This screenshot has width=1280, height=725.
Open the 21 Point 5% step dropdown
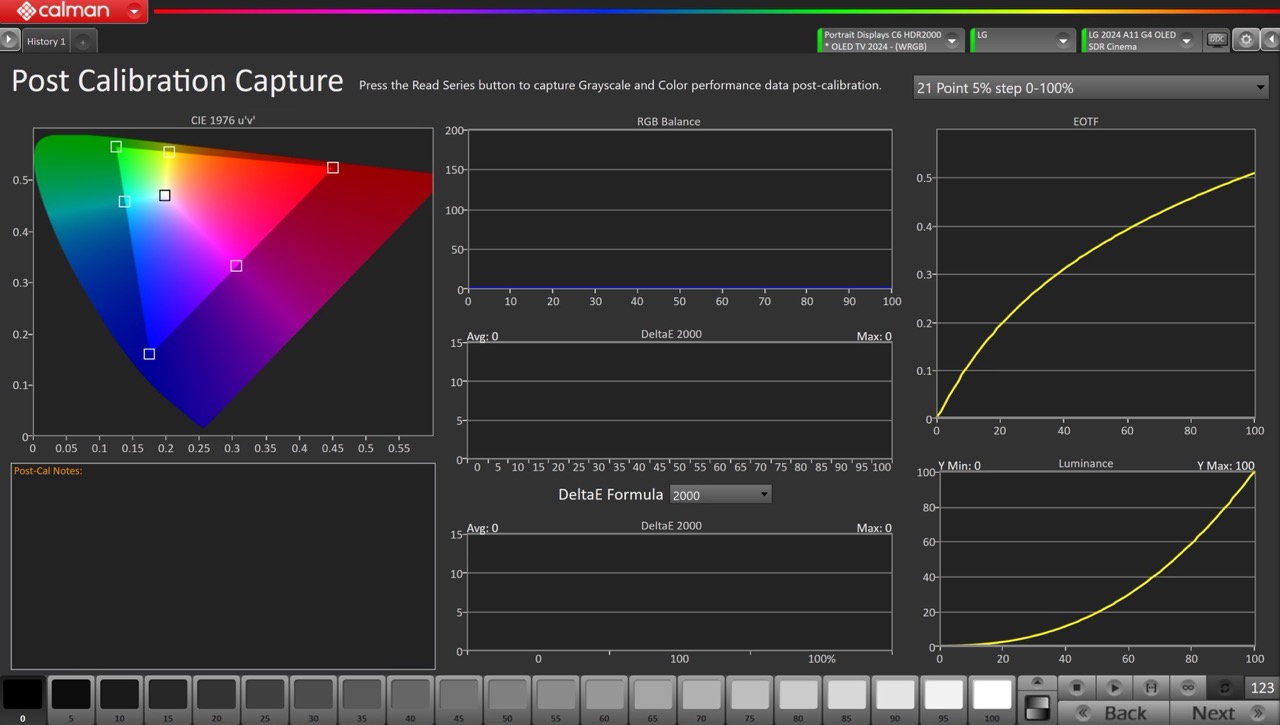tap(1091, 88)
